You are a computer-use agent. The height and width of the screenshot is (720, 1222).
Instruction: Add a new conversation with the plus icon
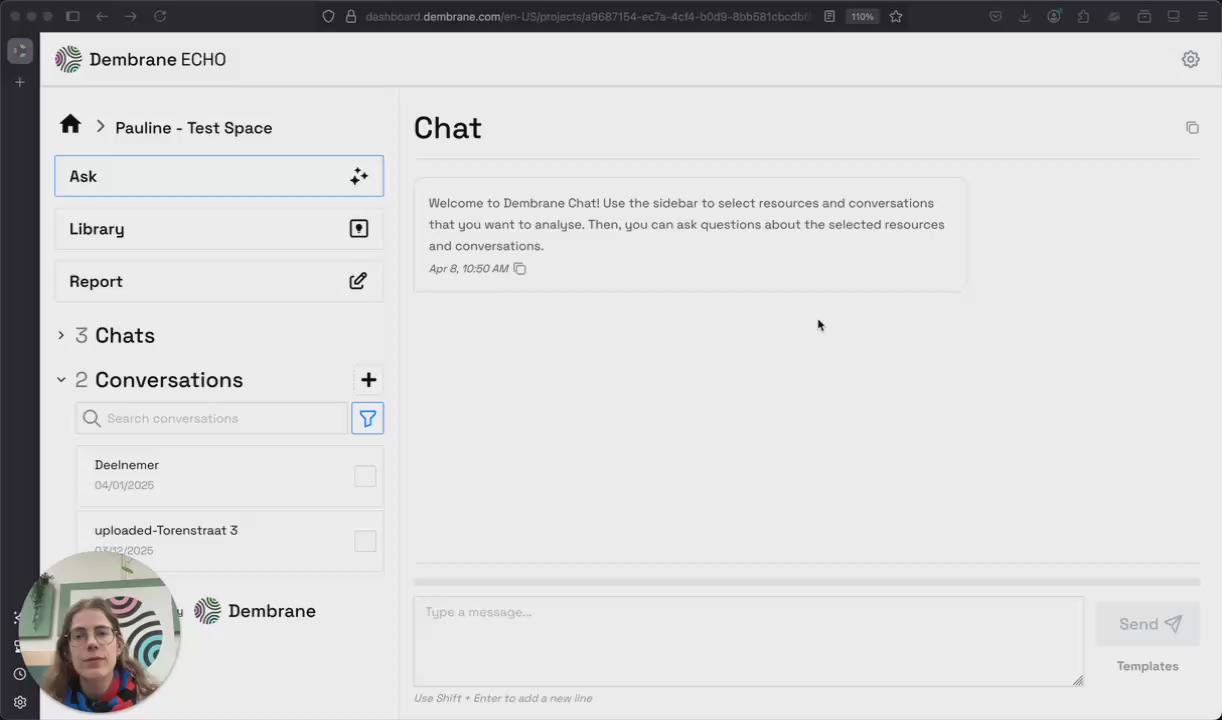[369, 380]
